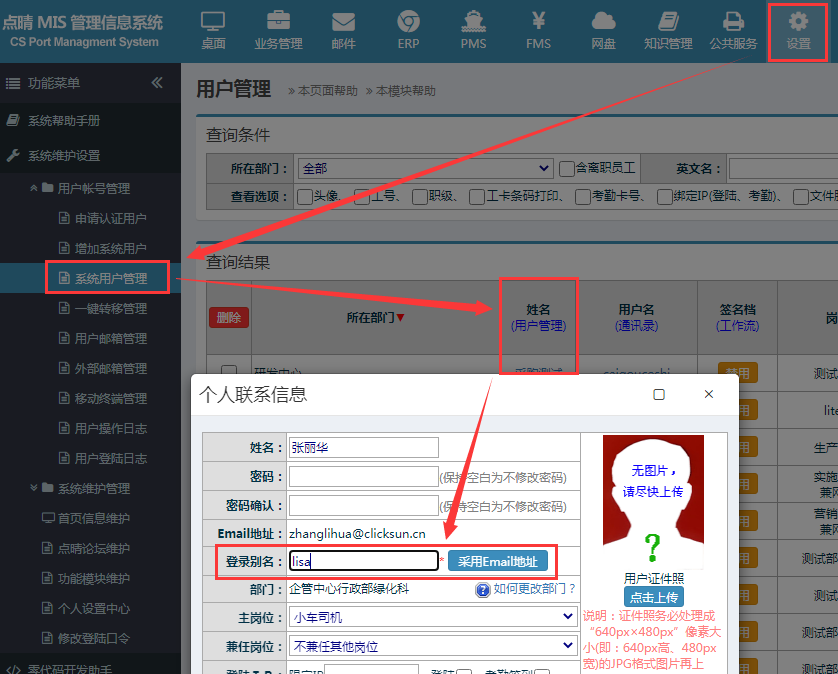
Task: Open the 设置 gear icon
Action: click(x=798, y=30)
